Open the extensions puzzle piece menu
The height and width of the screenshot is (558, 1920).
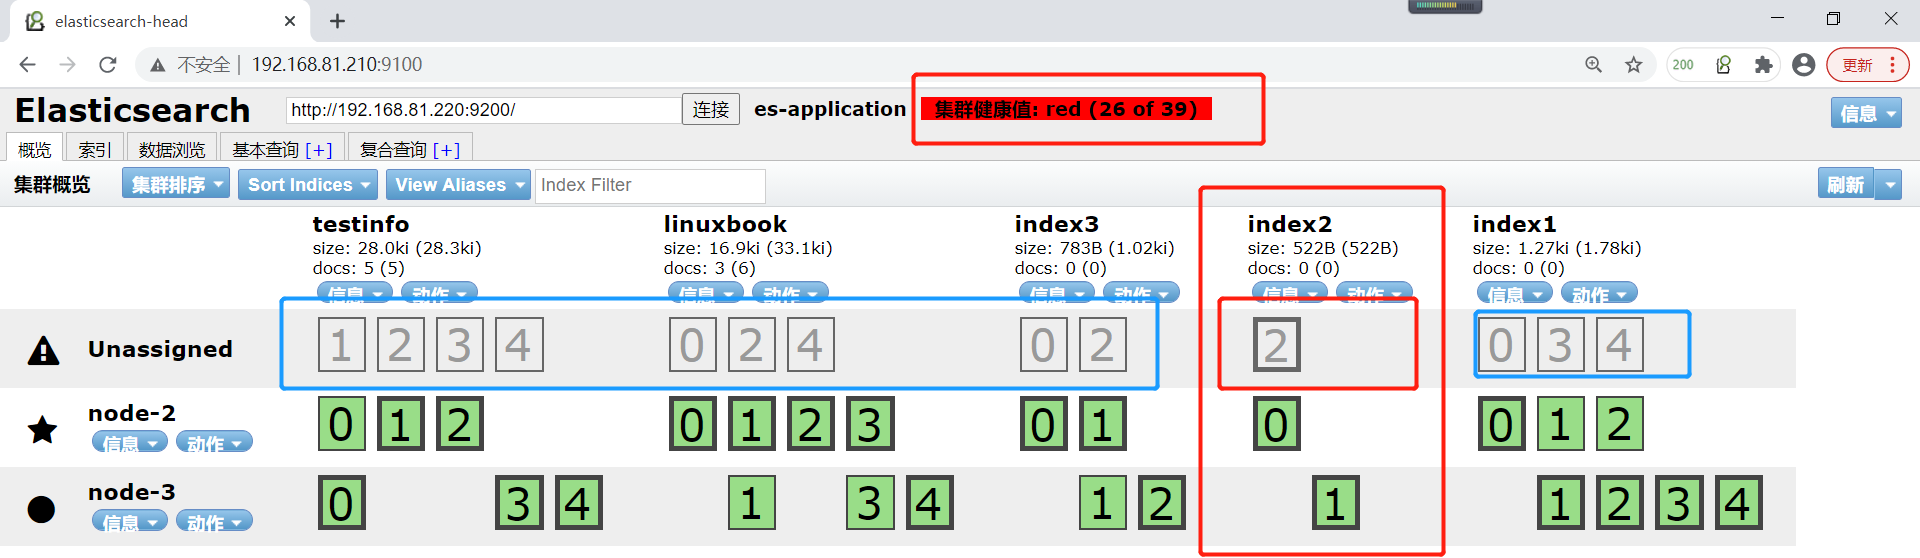point(1764,65)
